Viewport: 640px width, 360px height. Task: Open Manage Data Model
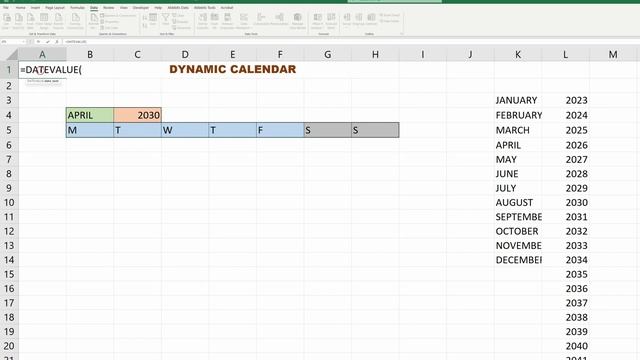298,20
